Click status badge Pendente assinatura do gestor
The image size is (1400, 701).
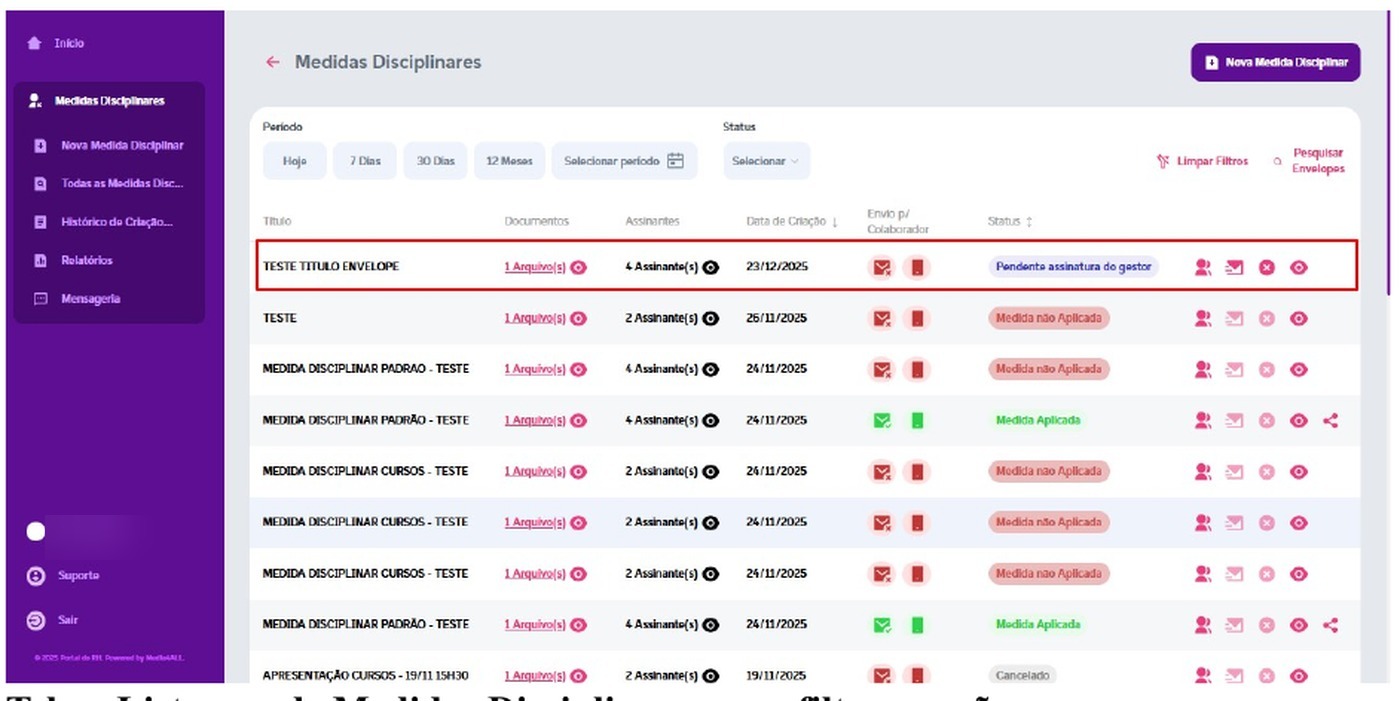[1073, 267]
